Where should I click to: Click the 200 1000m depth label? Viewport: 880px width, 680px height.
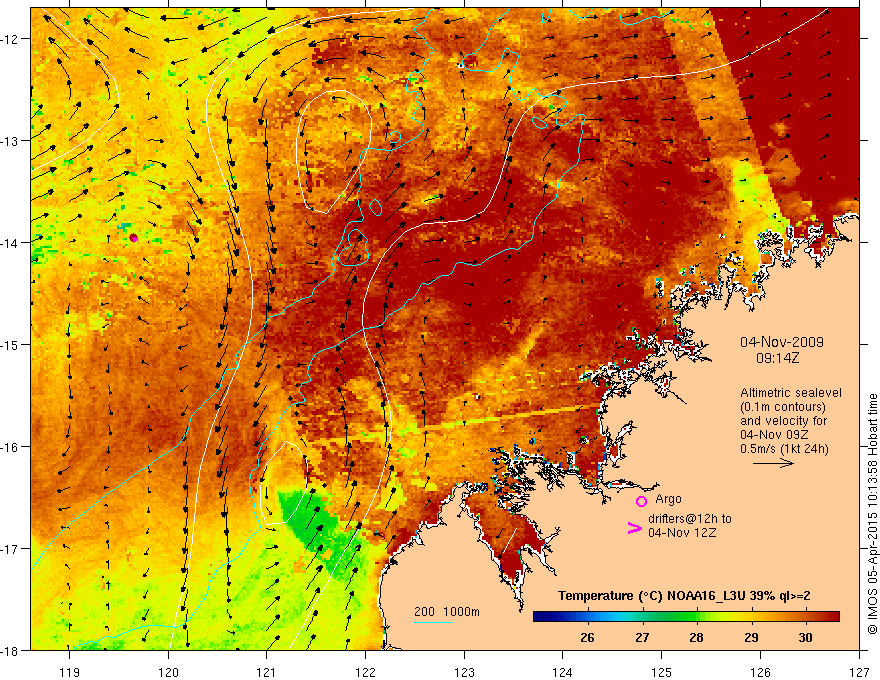(447, 612)
